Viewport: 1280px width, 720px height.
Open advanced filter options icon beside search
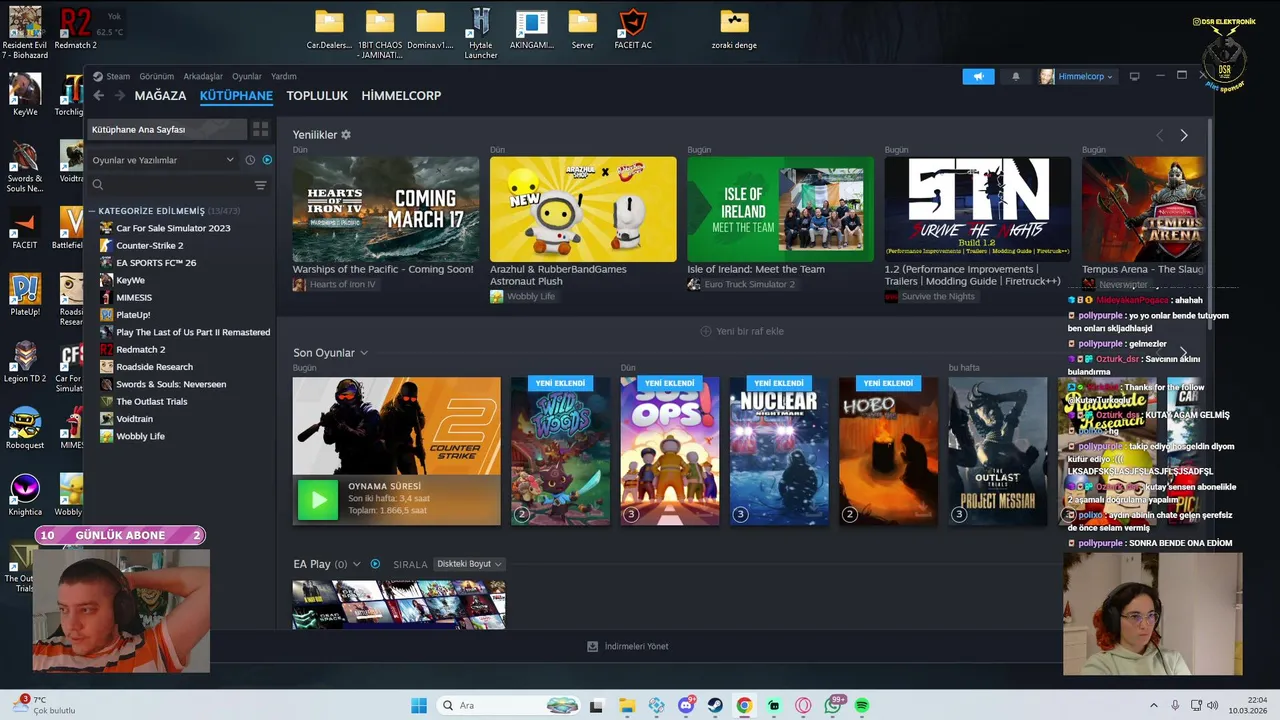(260, 185)
